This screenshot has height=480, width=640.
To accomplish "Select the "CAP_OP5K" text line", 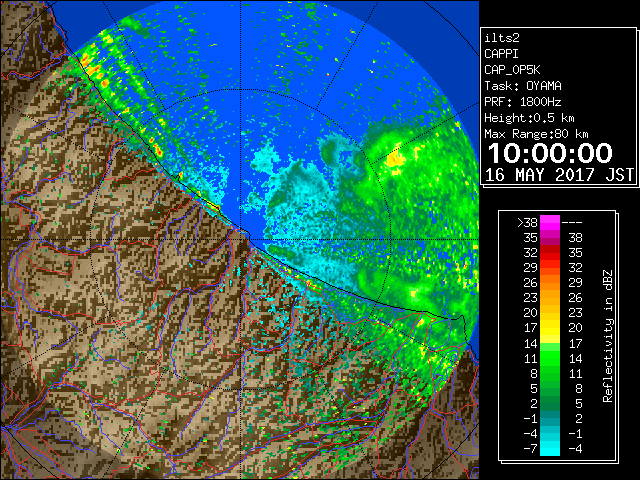I will point(512,70).
